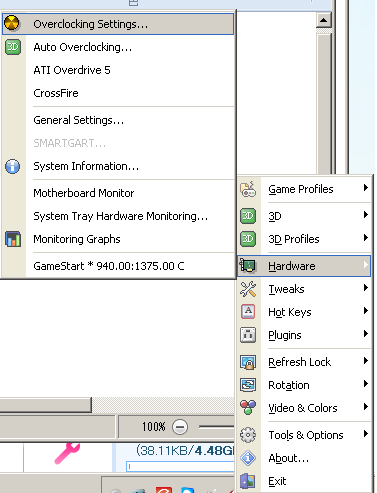Viewport: 377px width, 493px height.
Task: Open General Settings
Action: [118, 120]
